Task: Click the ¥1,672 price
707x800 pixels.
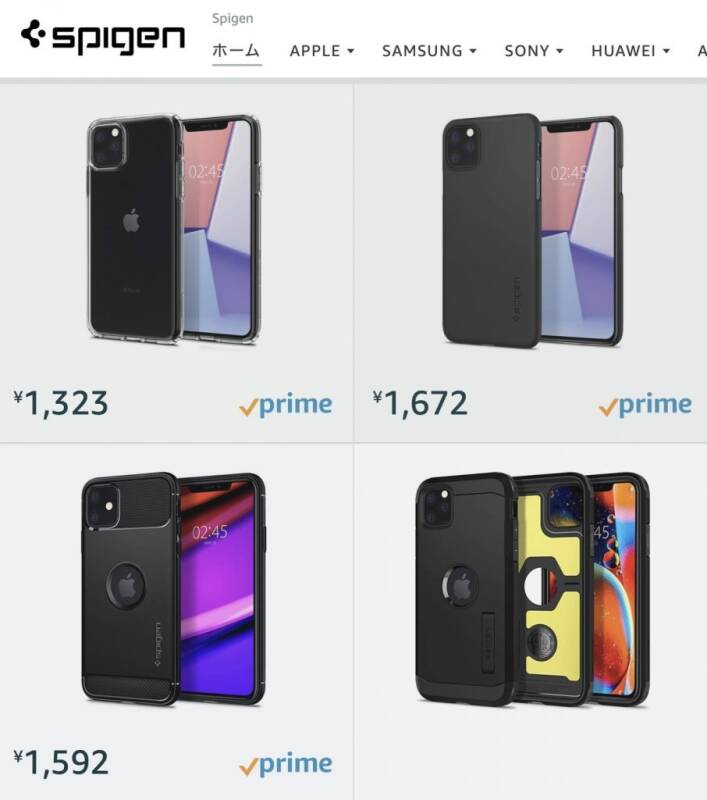Action: click(420, 403)
